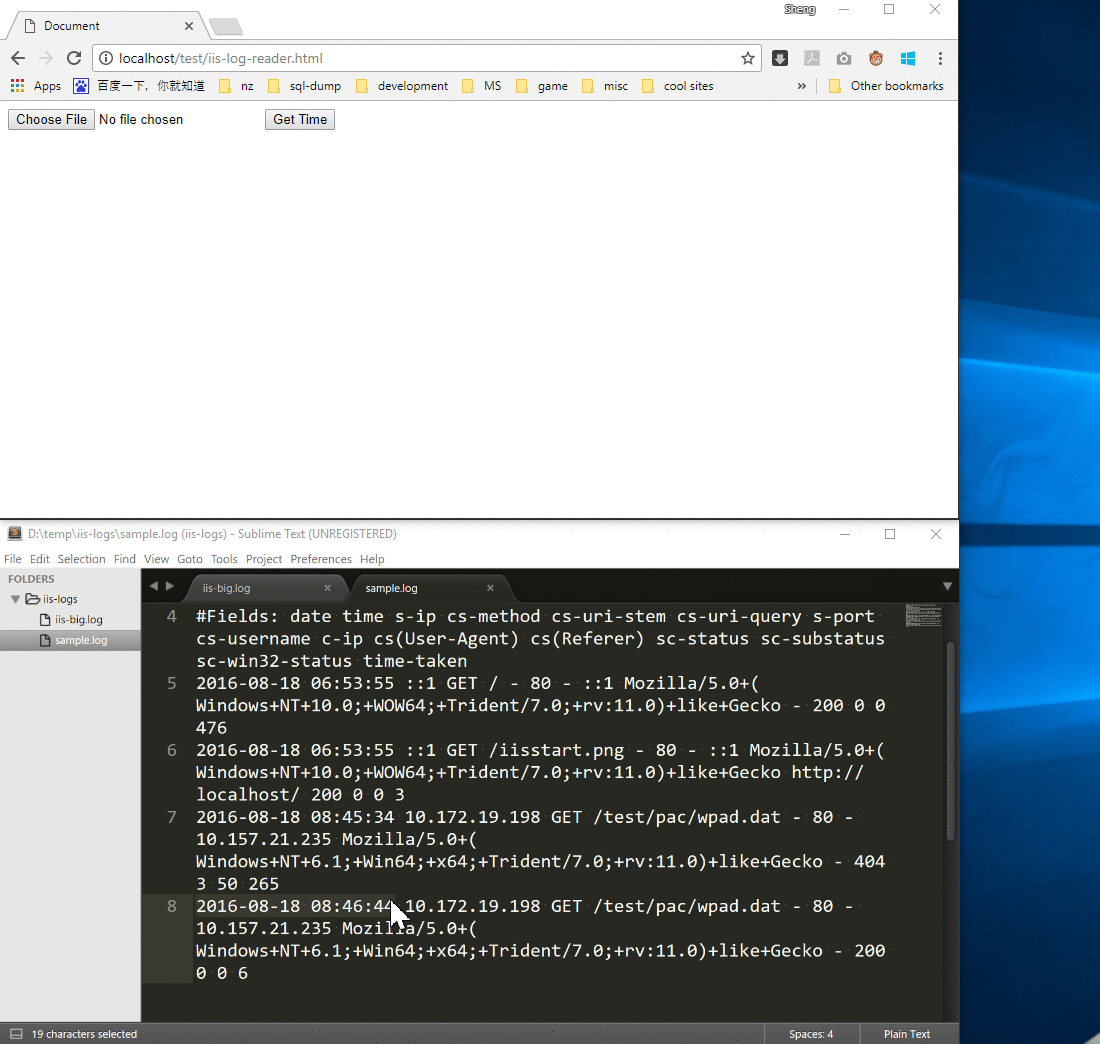The image size is (1100, 1044).
Task: Collapse the iis-logs folder in sidebar
Action: pos(16,599)
